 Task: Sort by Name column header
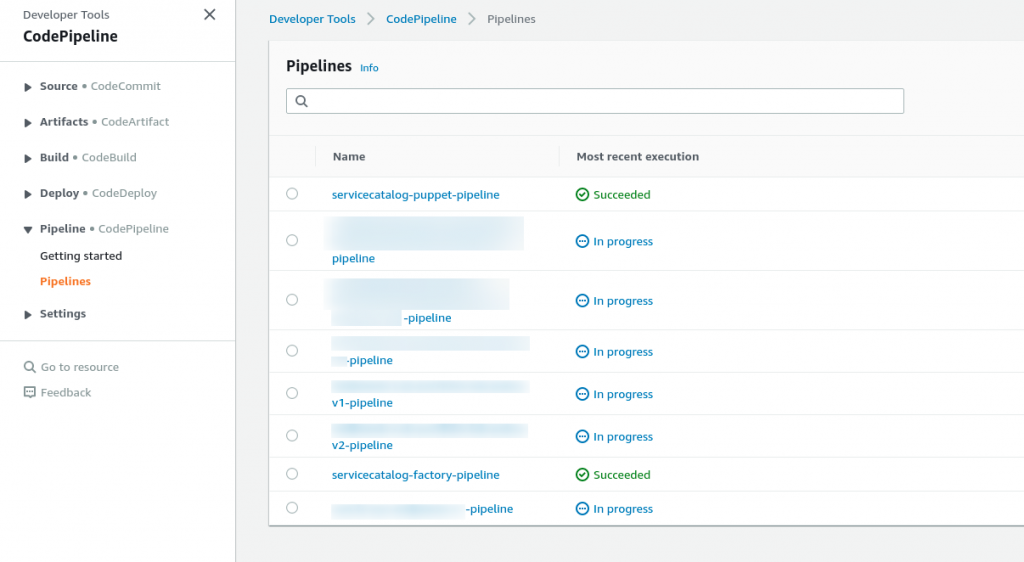click(349, 157)
